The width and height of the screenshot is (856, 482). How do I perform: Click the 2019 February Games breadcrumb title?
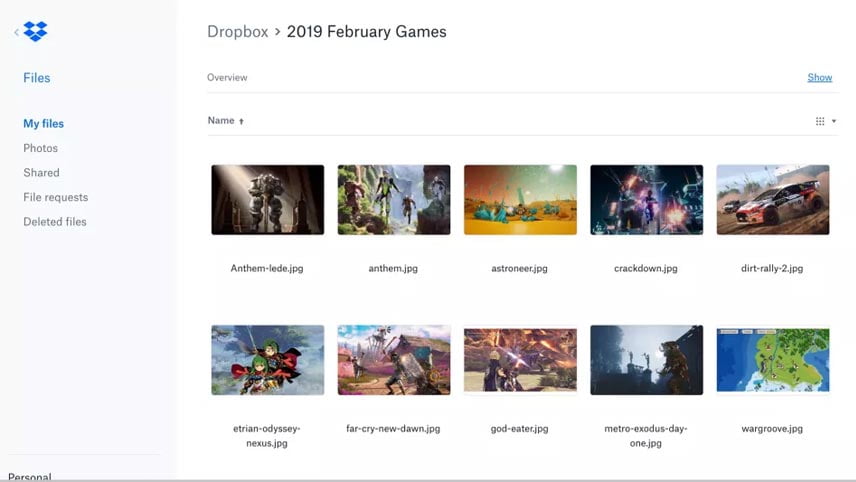[366, 32]
